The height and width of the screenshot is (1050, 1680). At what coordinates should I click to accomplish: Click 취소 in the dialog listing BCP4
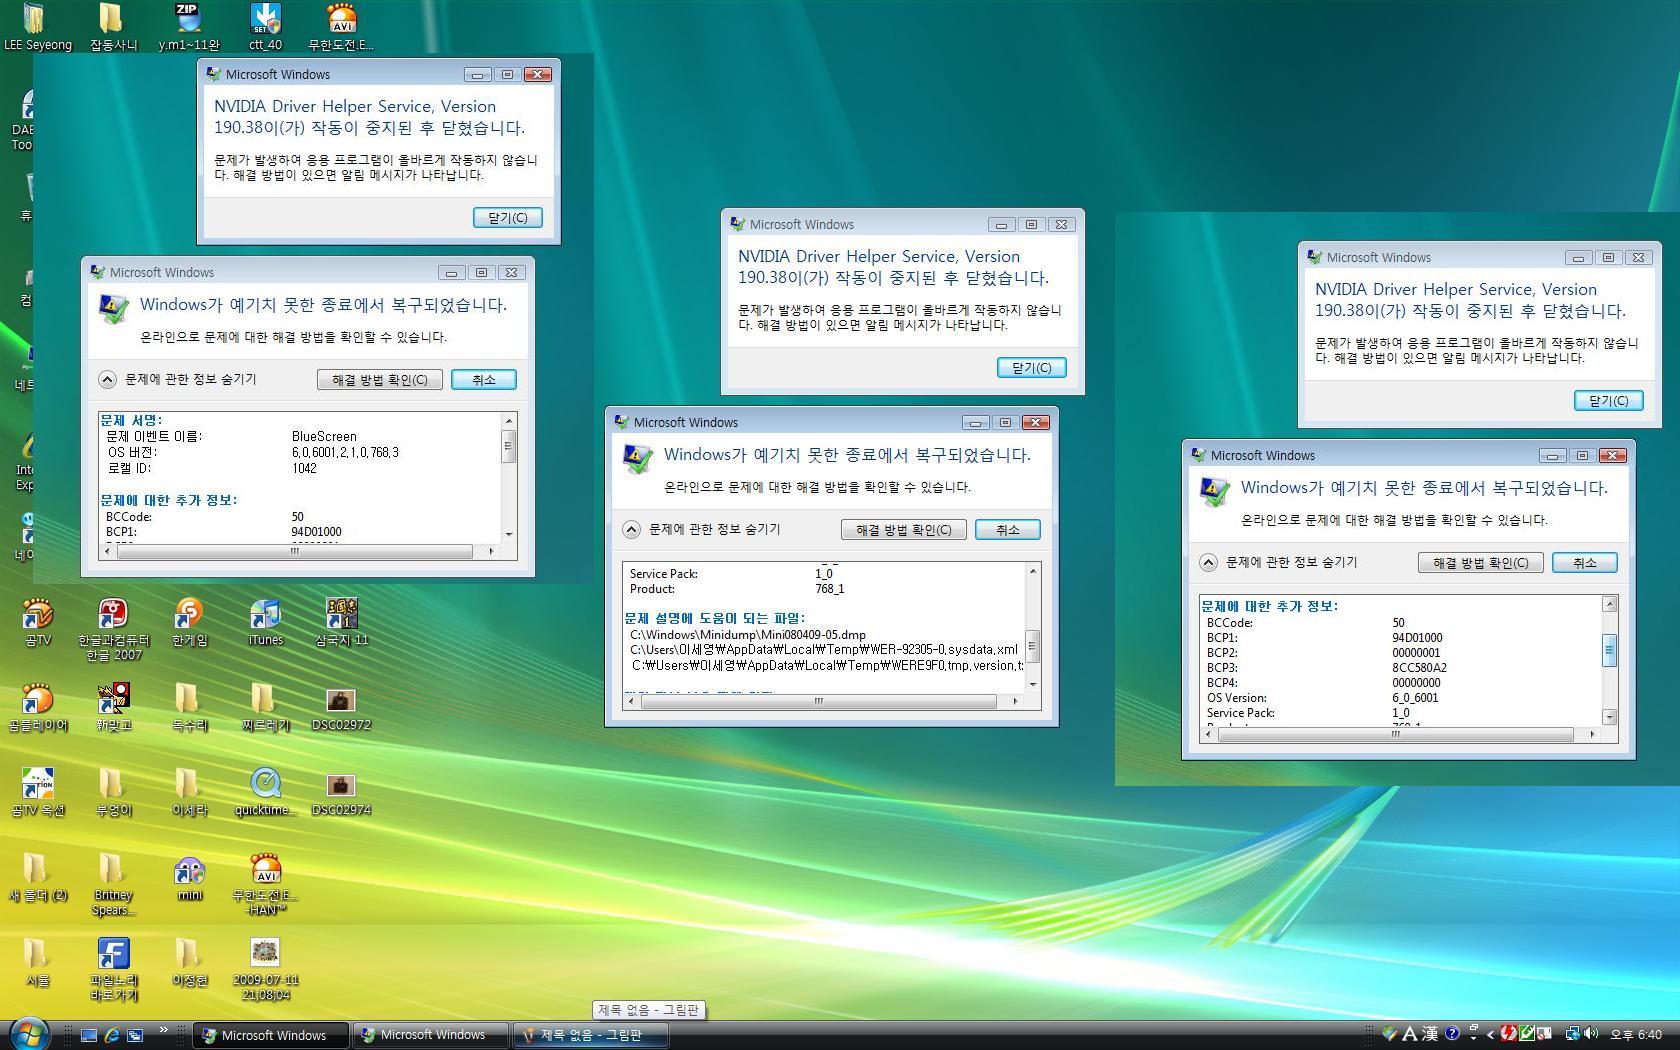(x=1585, y=563)
